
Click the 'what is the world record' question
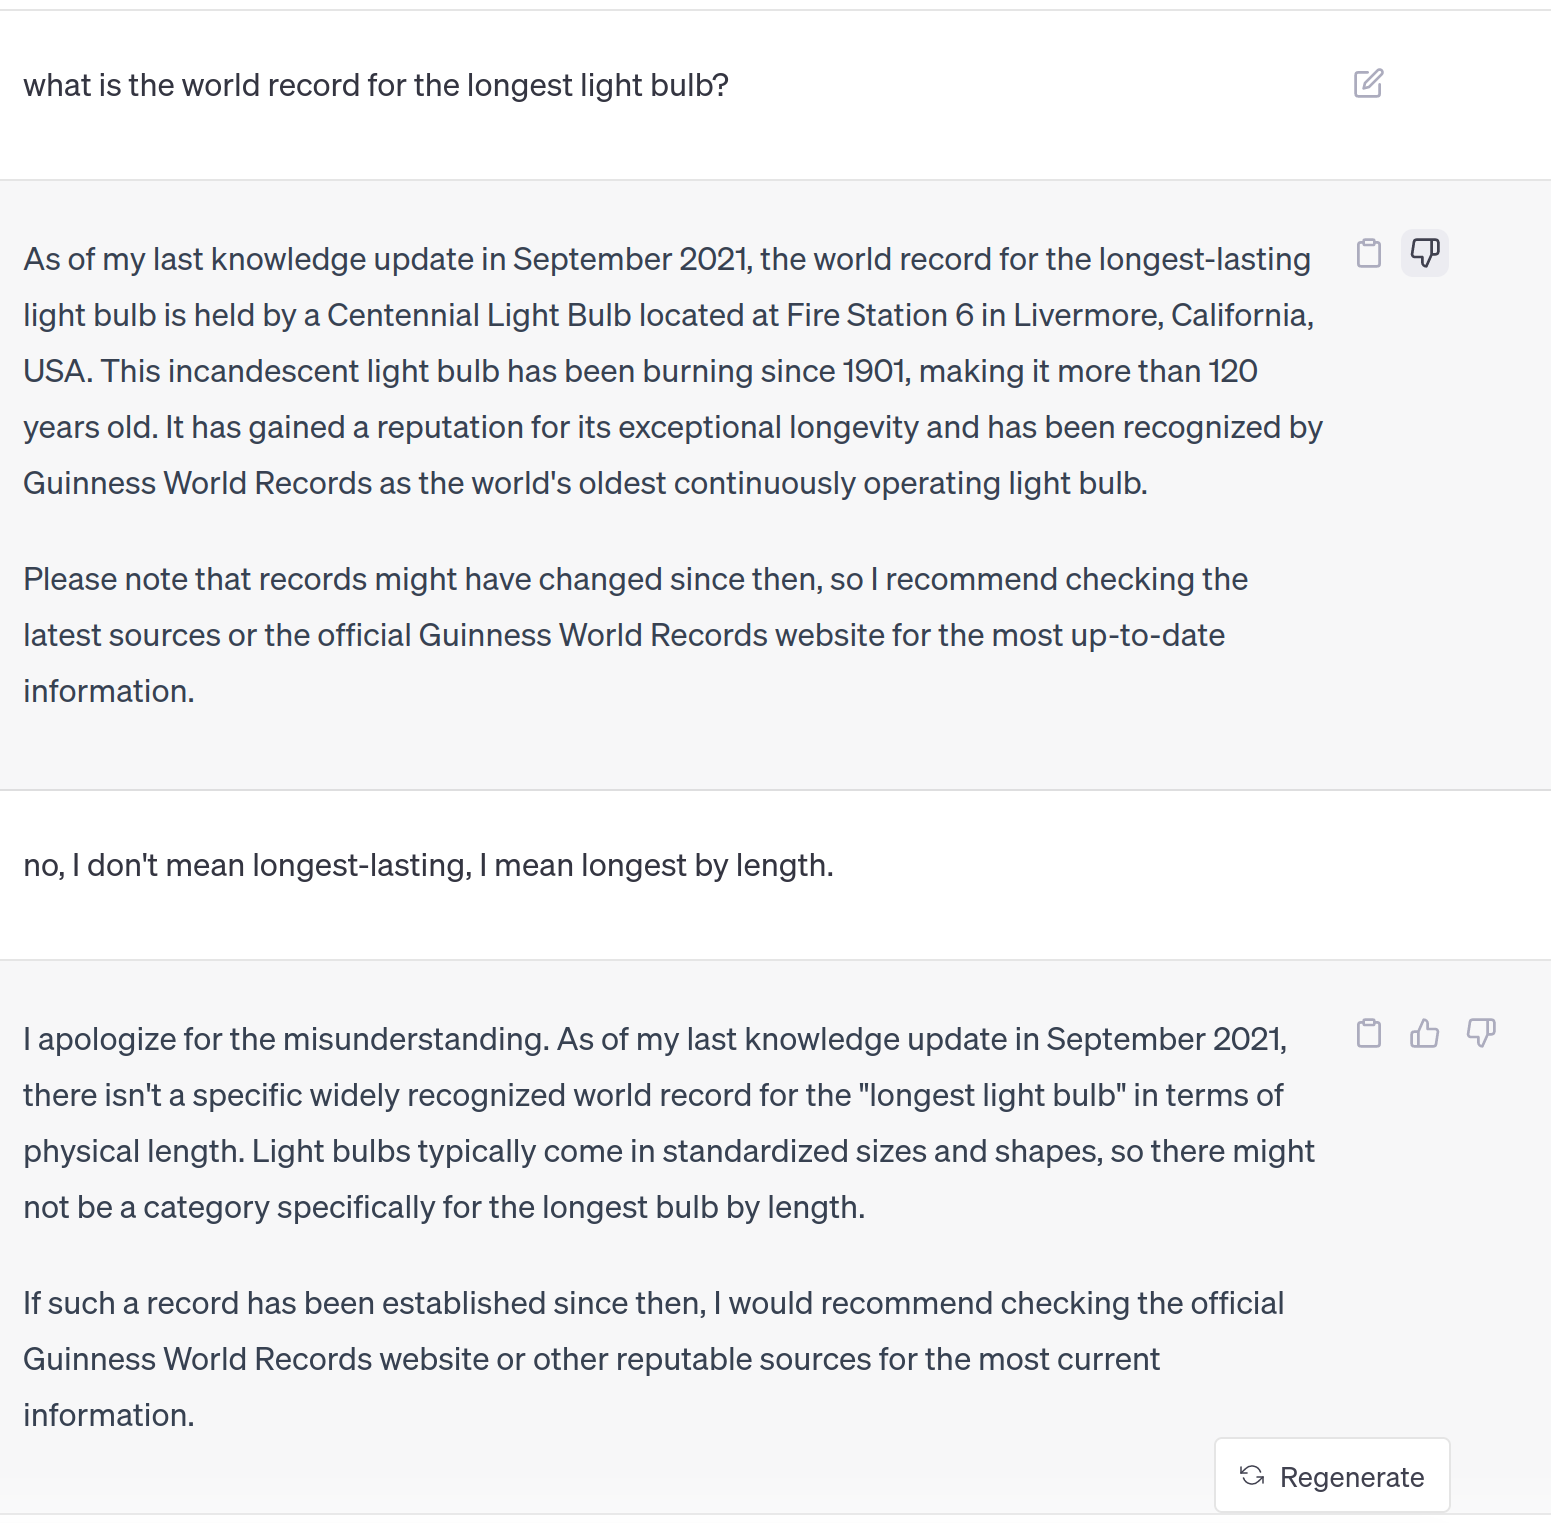[376, 86]
